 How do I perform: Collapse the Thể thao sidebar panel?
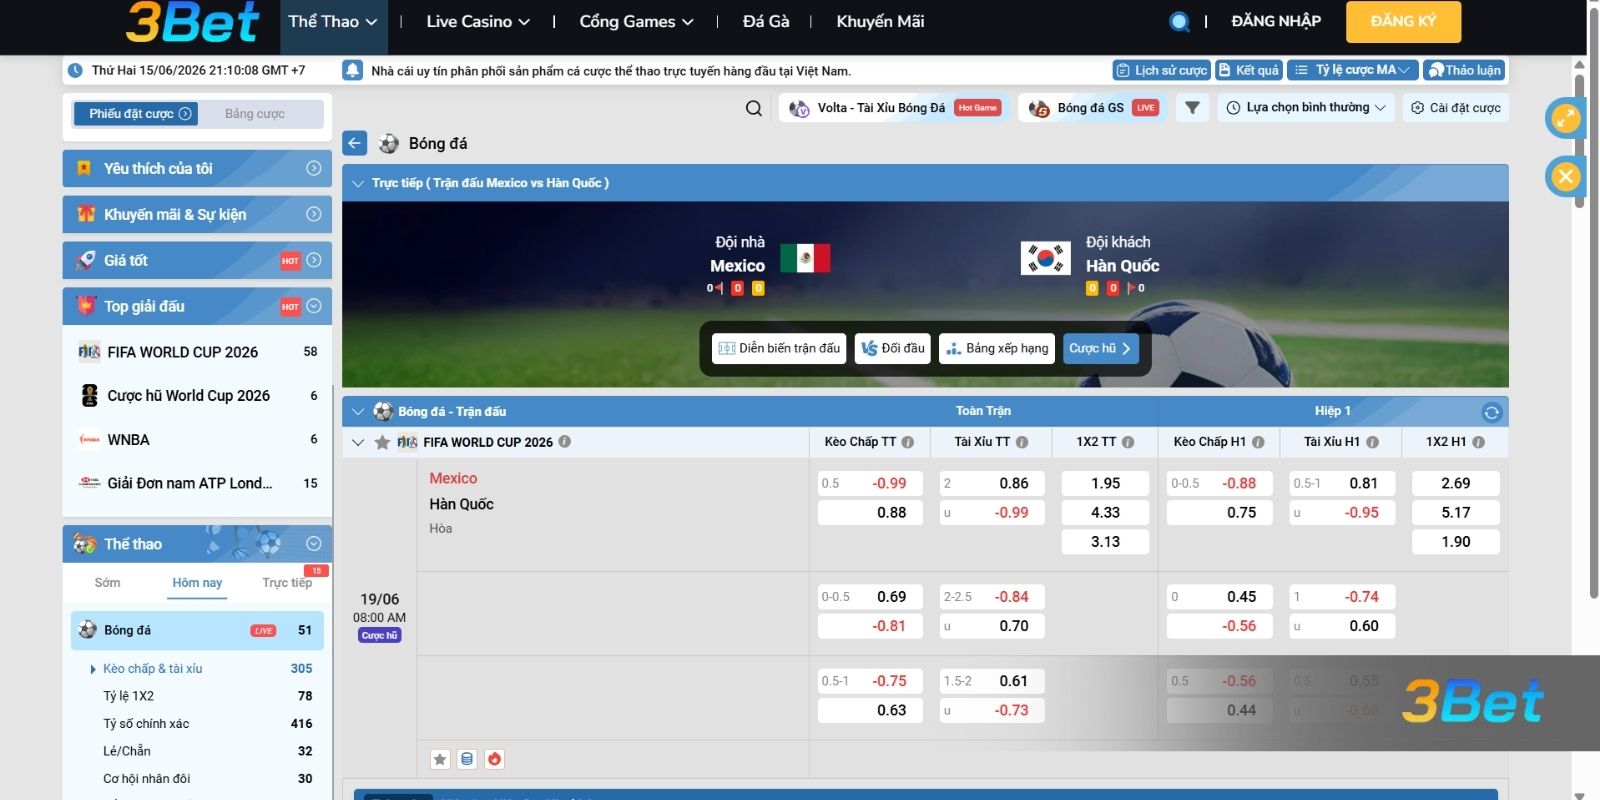[314, 544]
